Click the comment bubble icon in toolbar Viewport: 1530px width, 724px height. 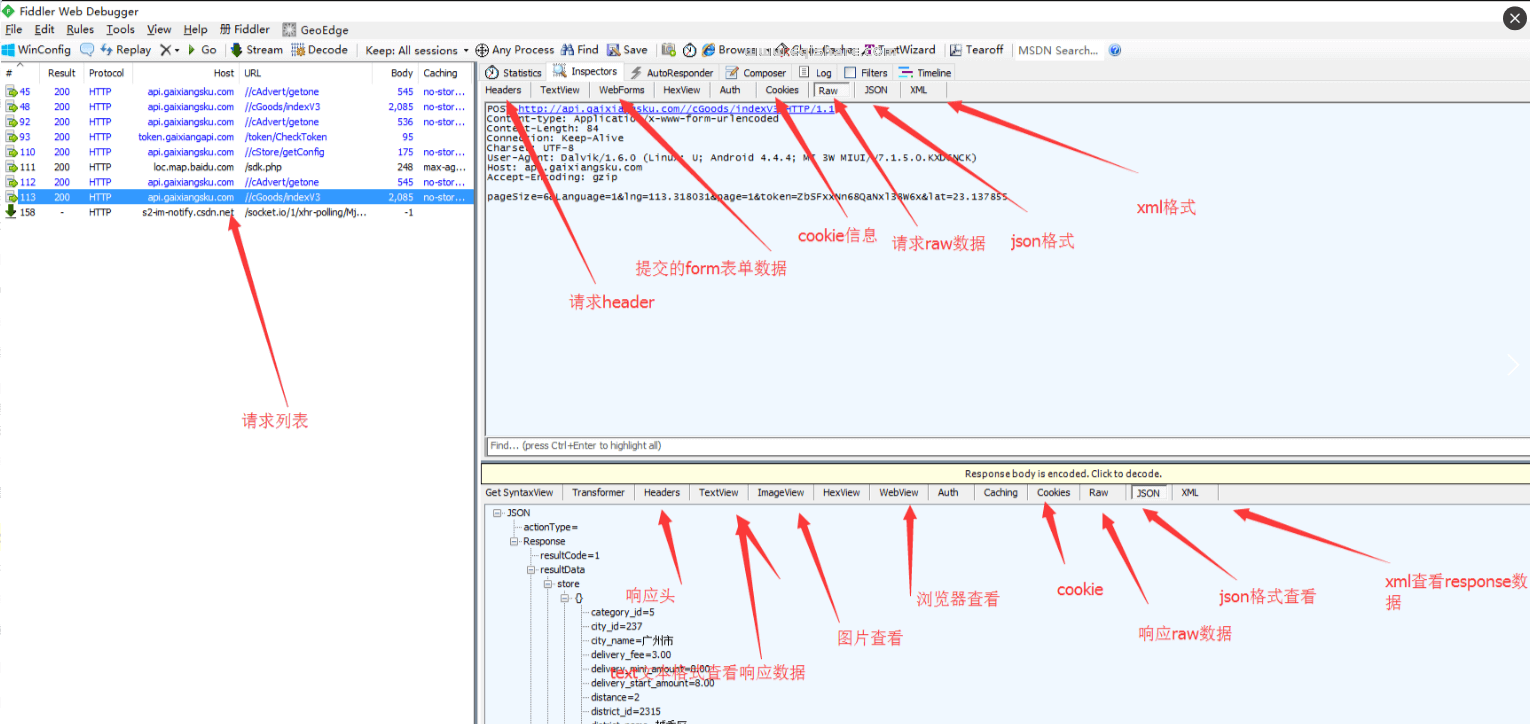[x=87, y=50]
